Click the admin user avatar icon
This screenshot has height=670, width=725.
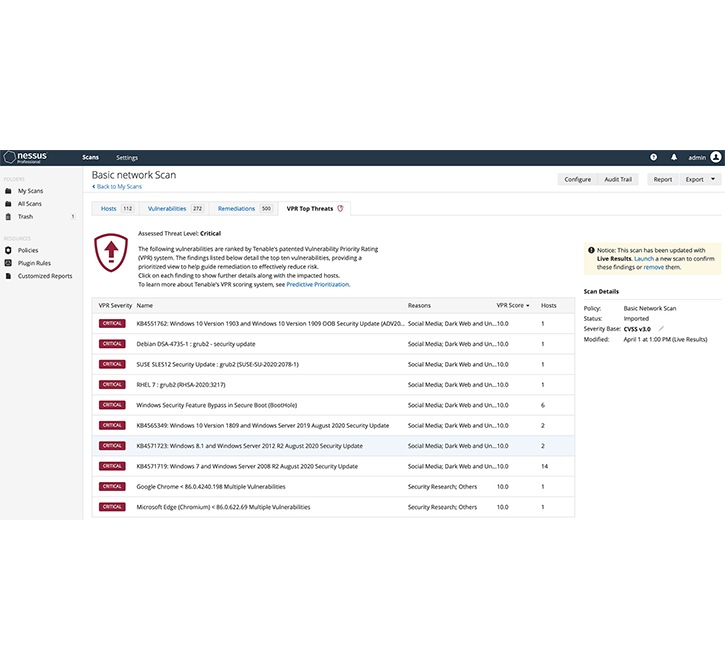[716, 157]
